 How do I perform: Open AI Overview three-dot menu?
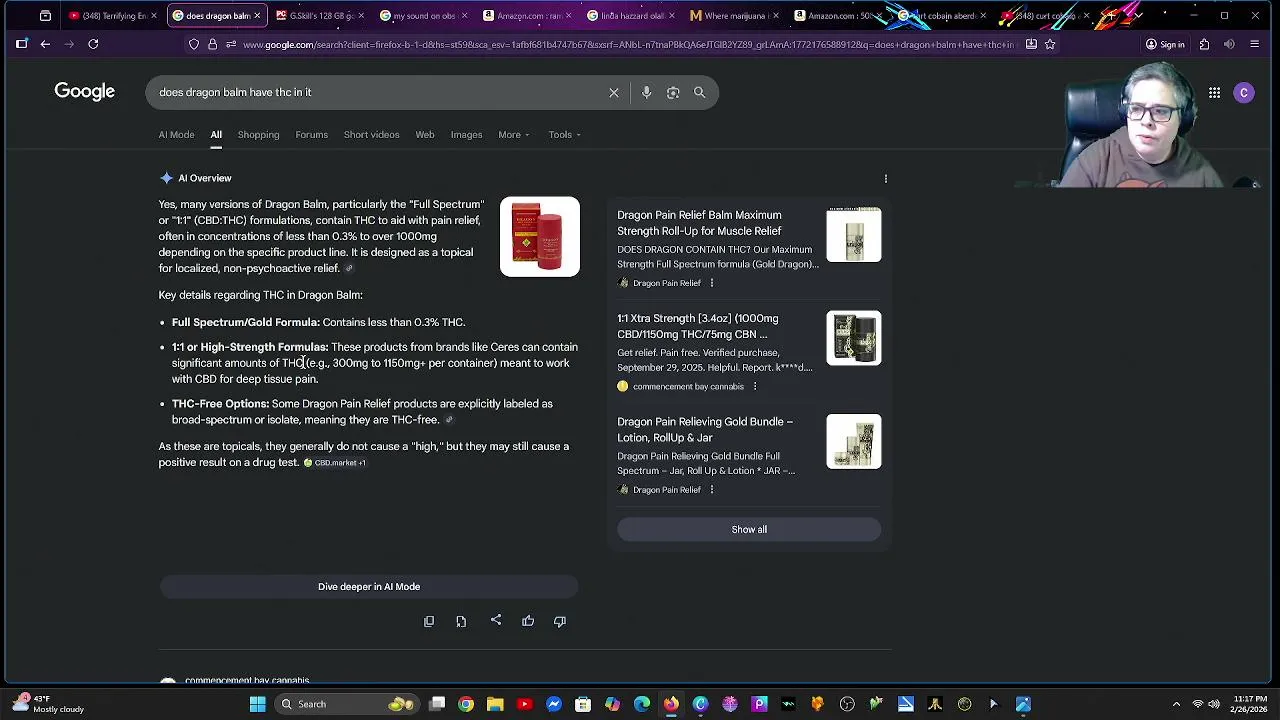coord(885,179)
